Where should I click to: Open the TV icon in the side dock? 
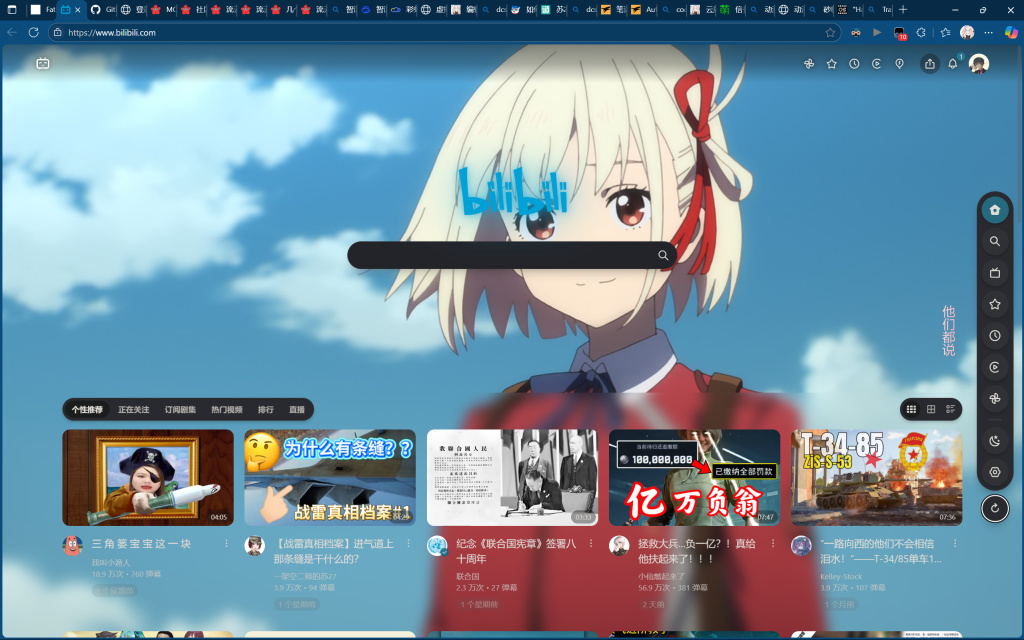[x=995, y=273]
